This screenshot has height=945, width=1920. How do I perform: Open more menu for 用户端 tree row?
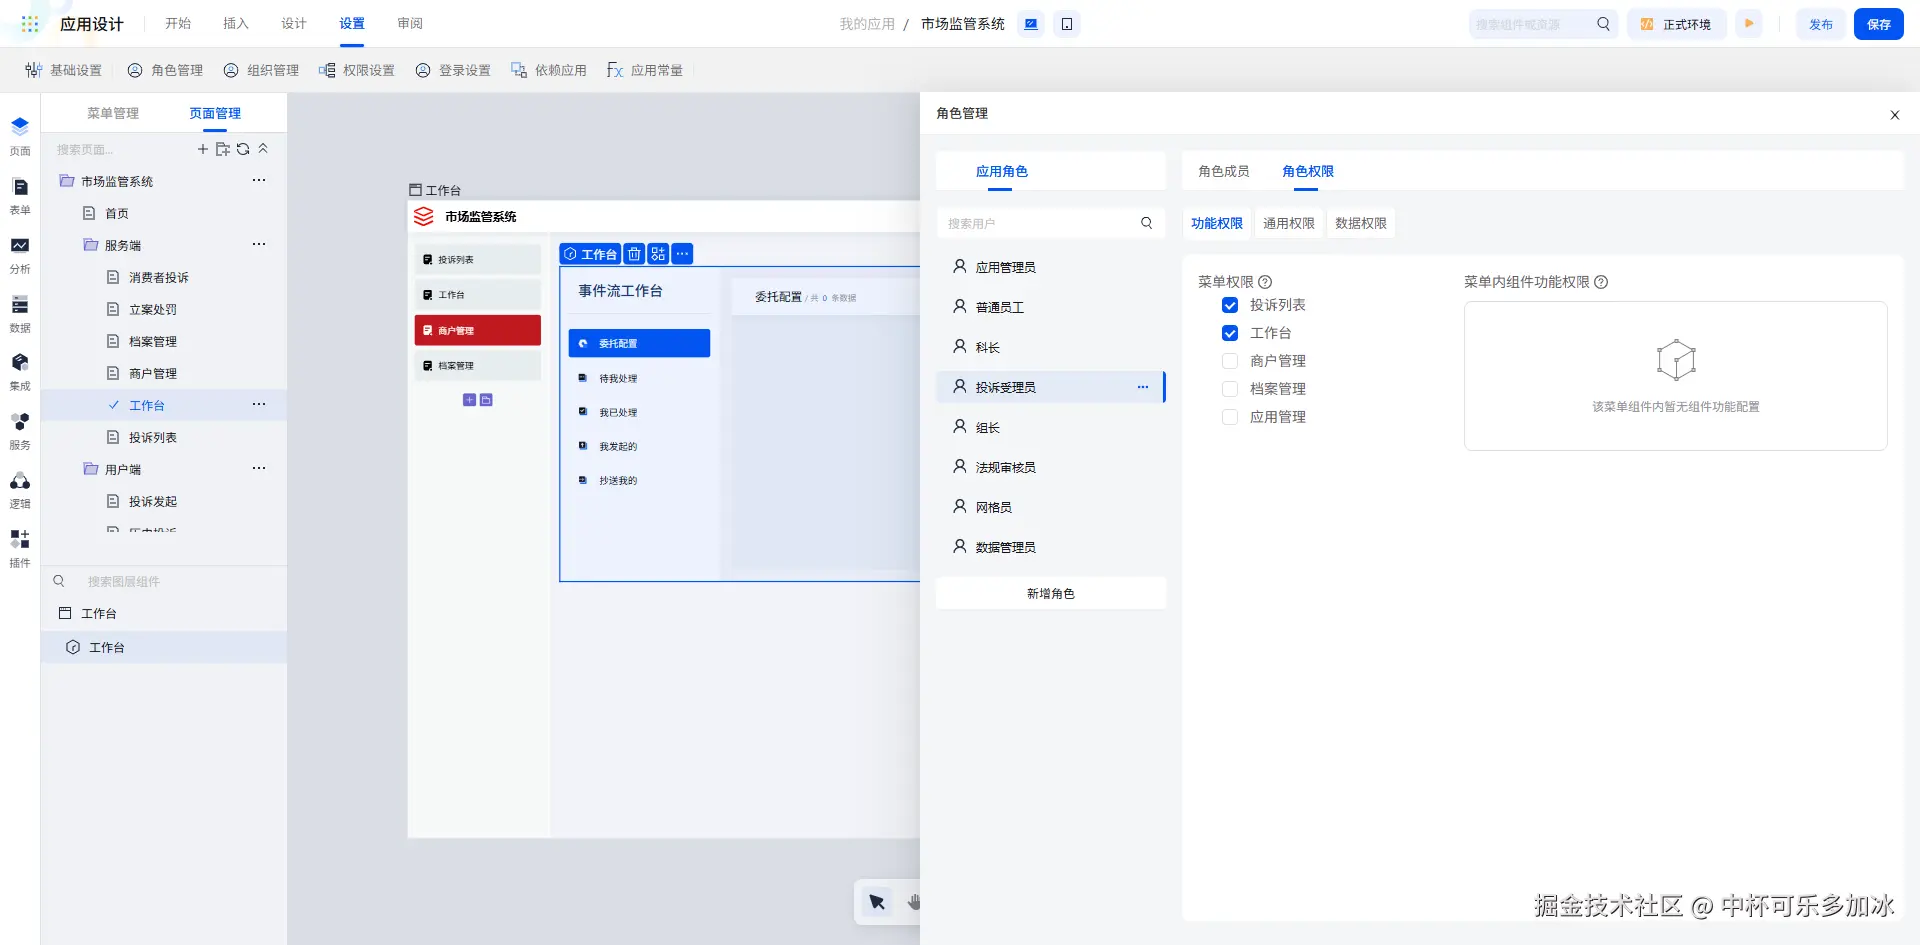[259, 468]
